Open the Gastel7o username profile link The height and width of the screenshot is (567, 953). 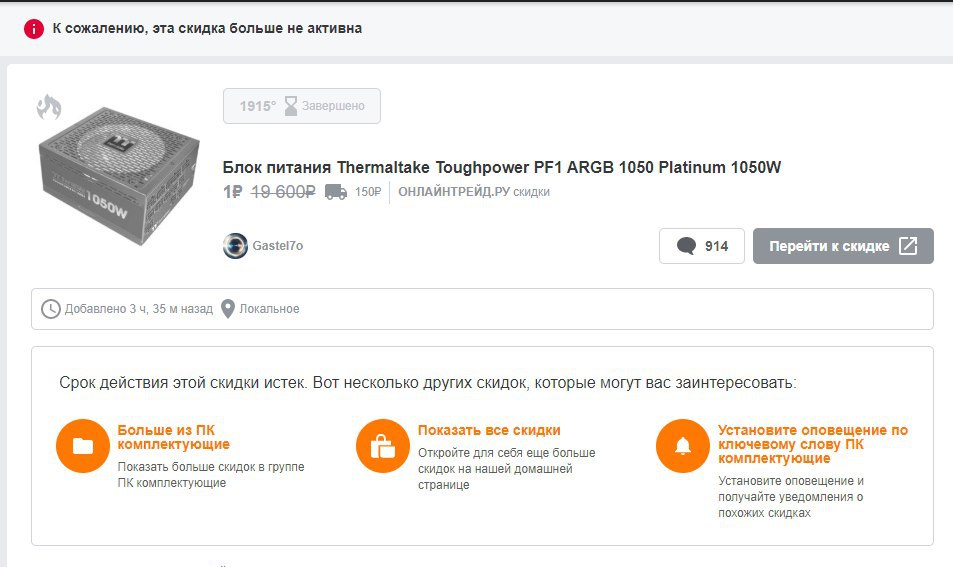278,246
